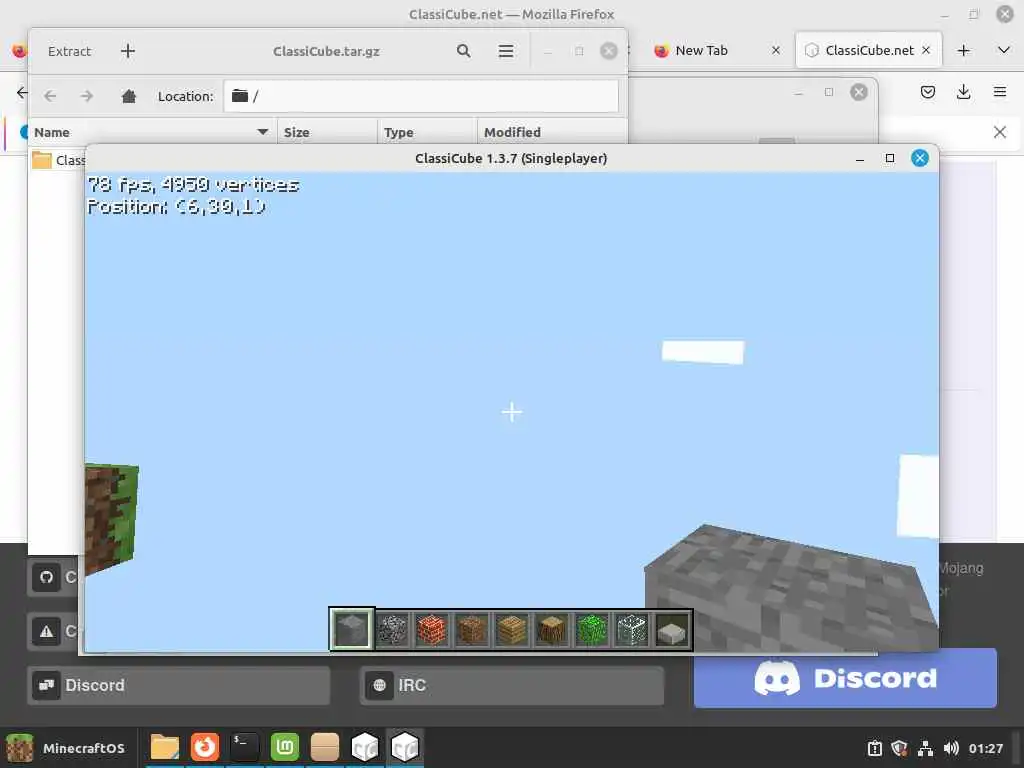Click the Extract button in the archive manager
The image size is (1024, 768).
point(69,51)
